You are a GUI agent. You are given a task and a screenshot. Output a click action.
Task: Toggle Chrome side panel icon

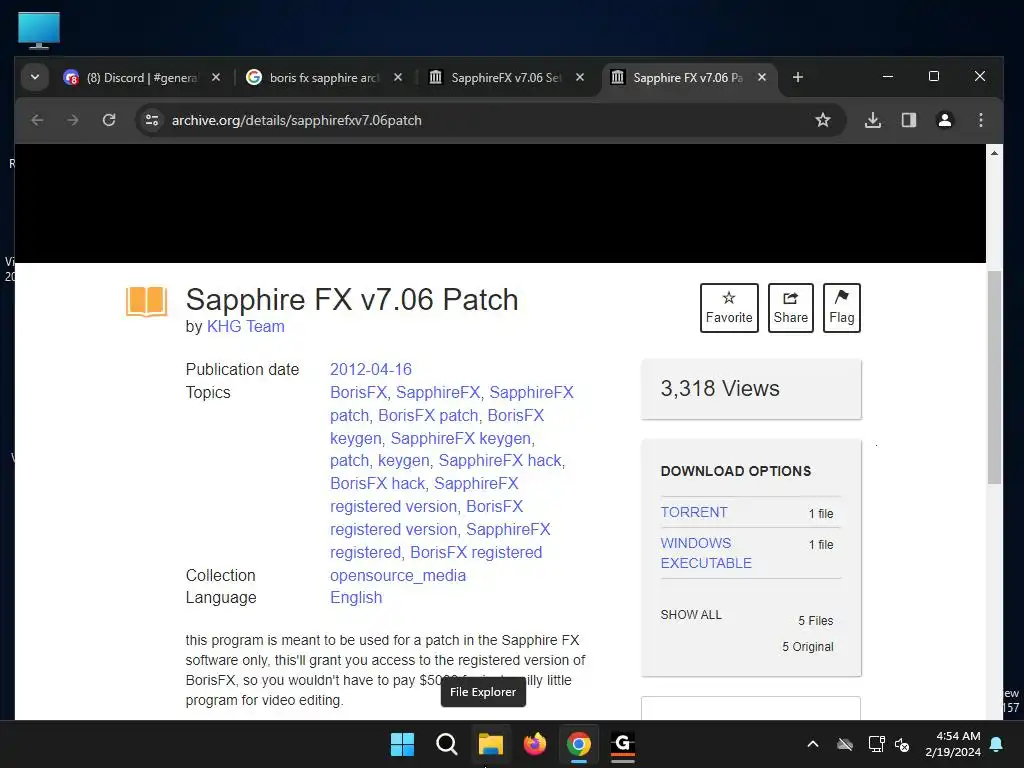[x=908, y=120]
